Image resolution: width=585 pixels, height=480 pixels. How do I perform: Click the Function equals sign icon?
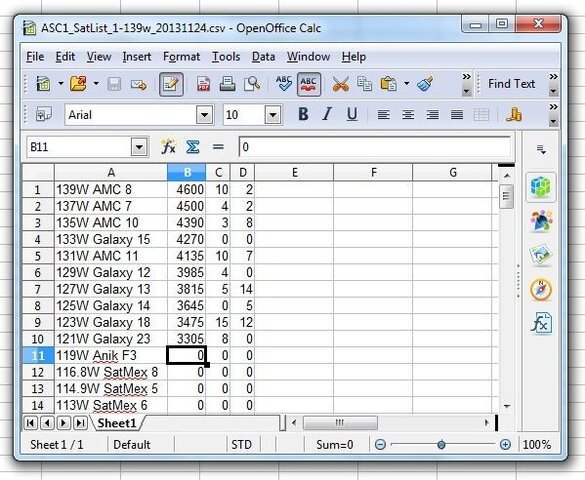[x=218, y=147]
